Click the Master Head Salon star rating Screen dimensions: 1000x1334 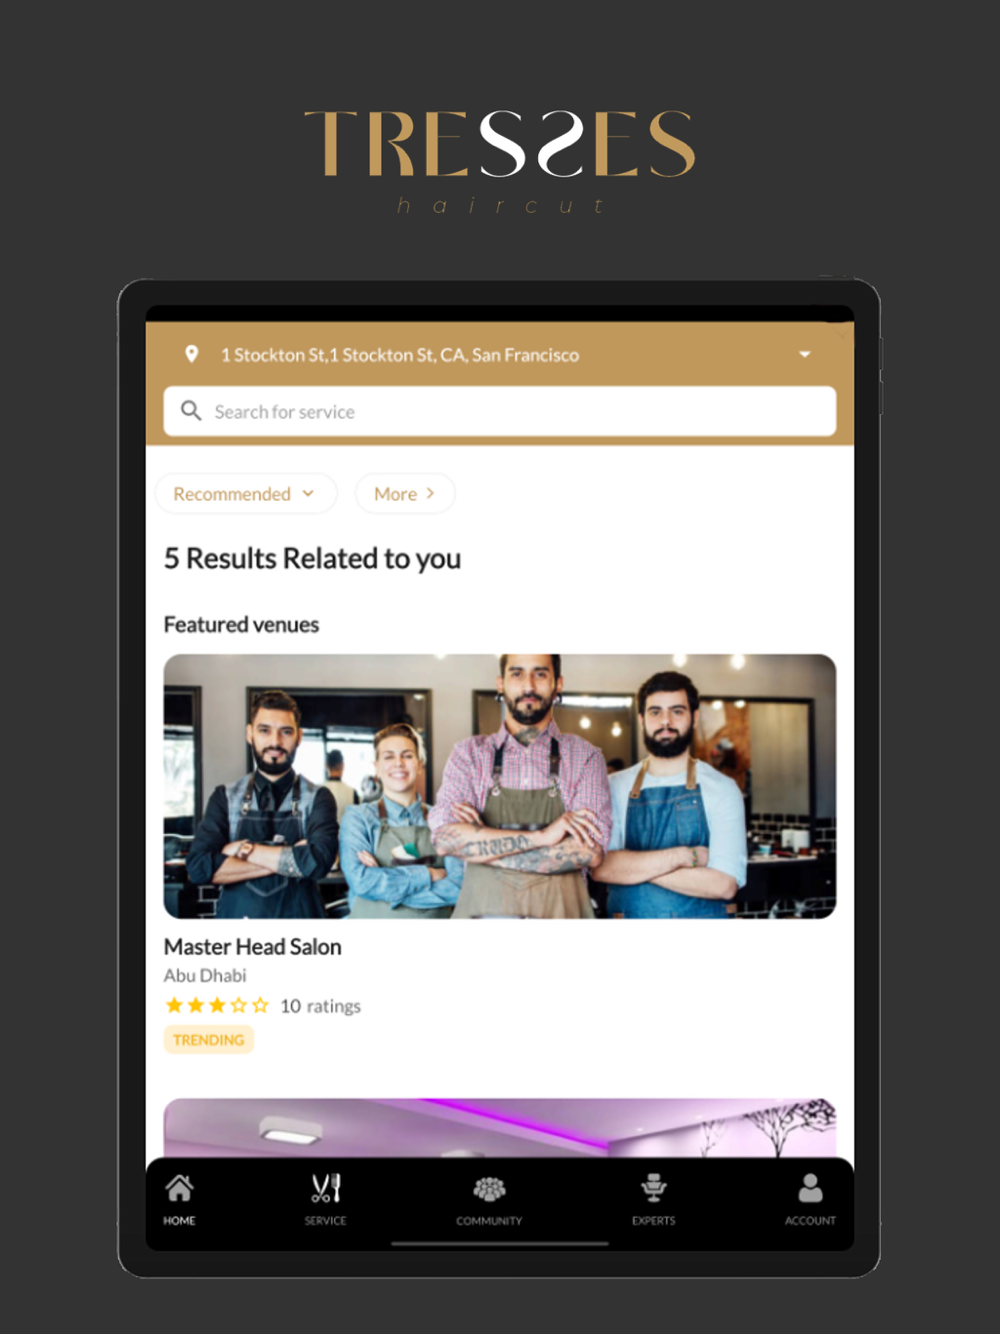pos(217,1005)
